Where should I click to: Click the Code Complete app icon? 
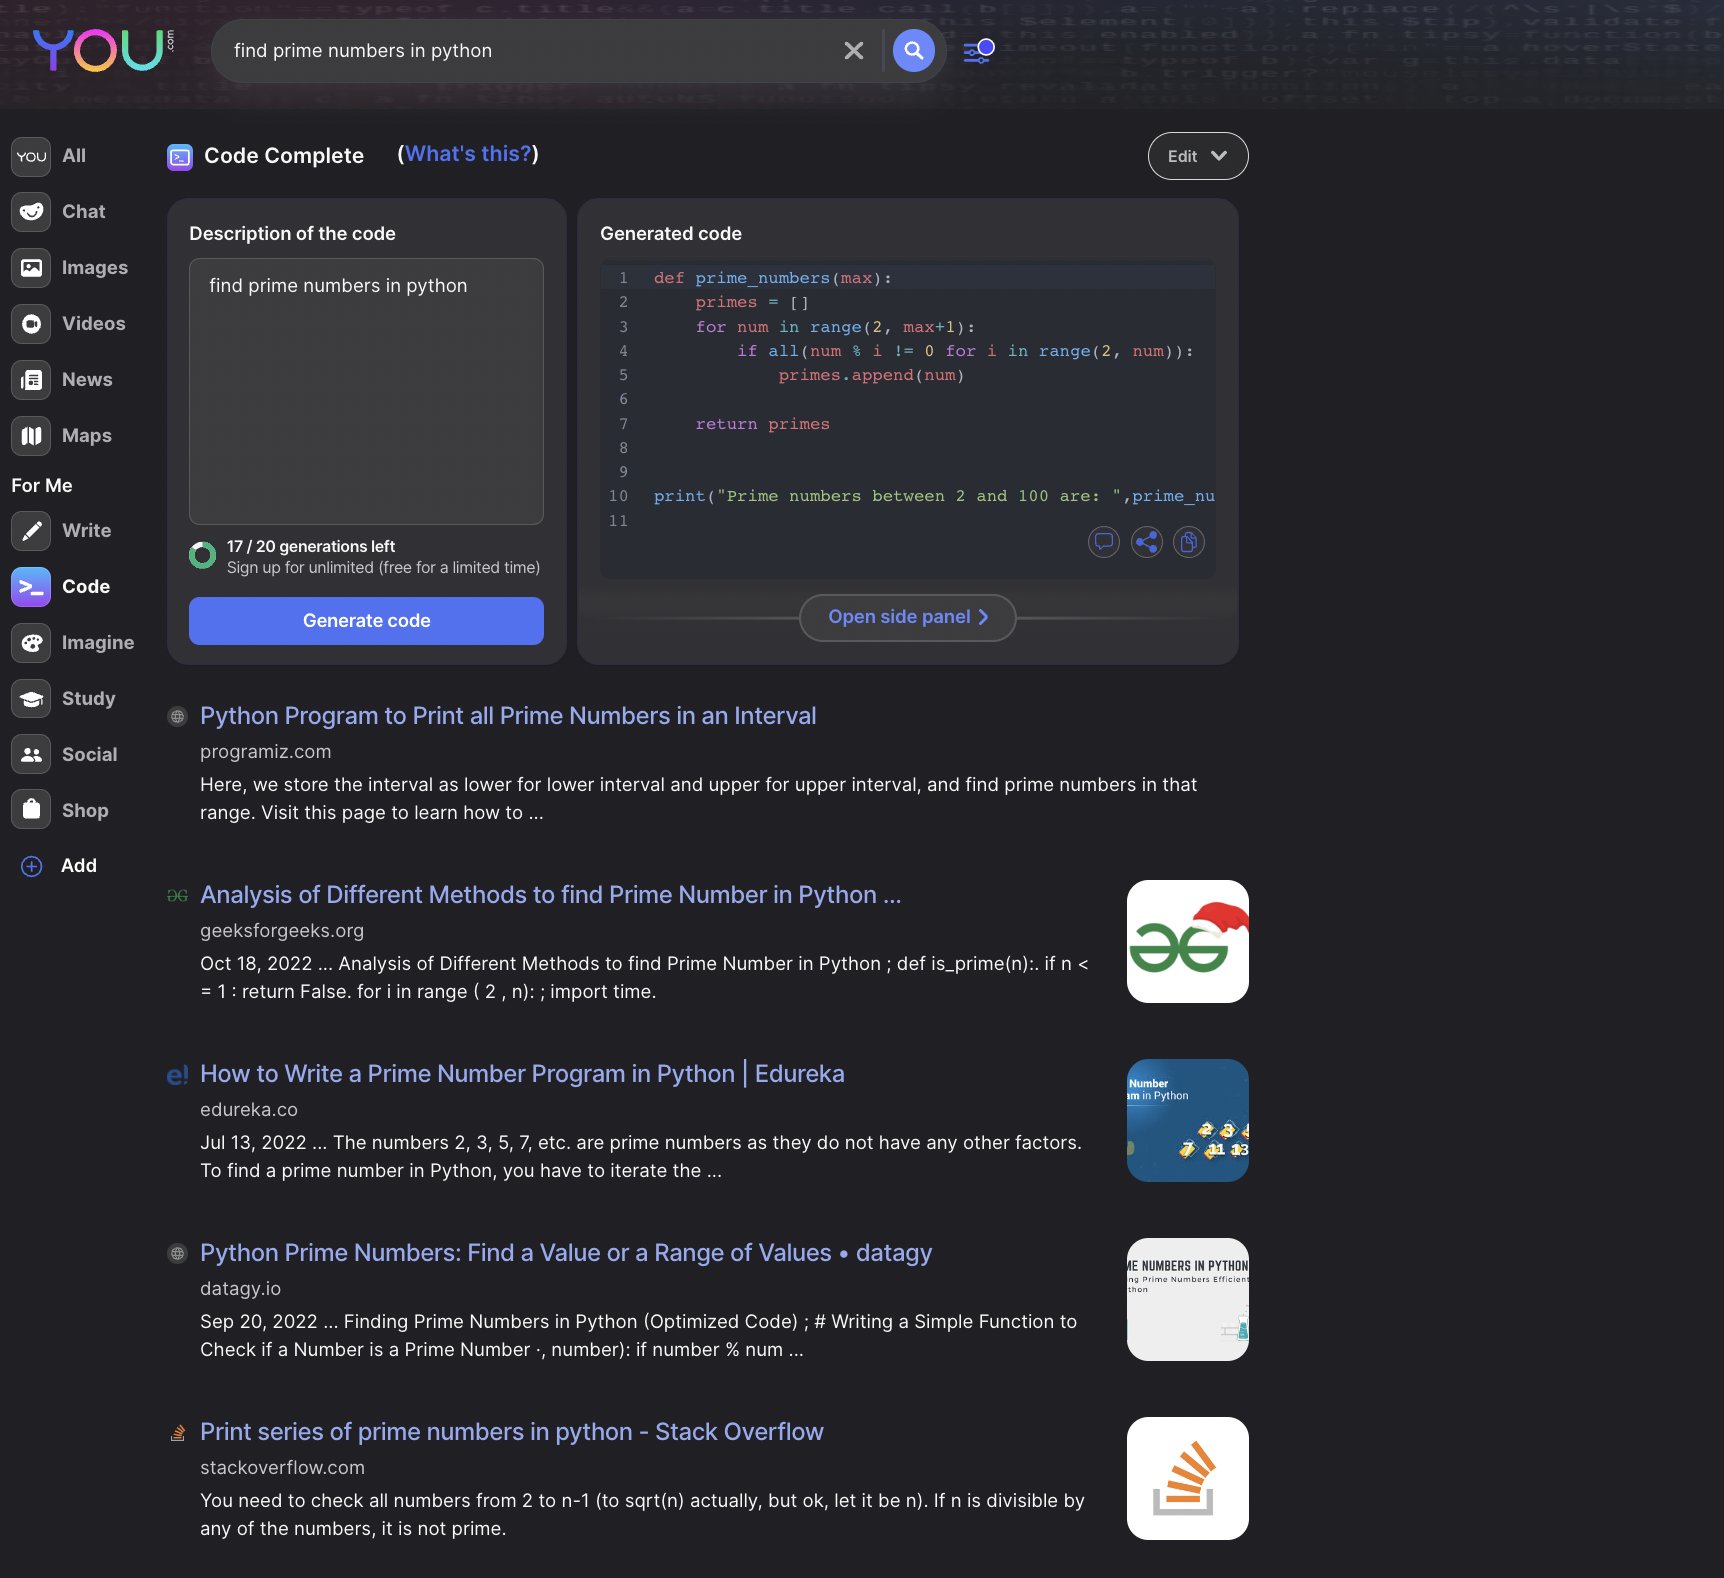180,157
